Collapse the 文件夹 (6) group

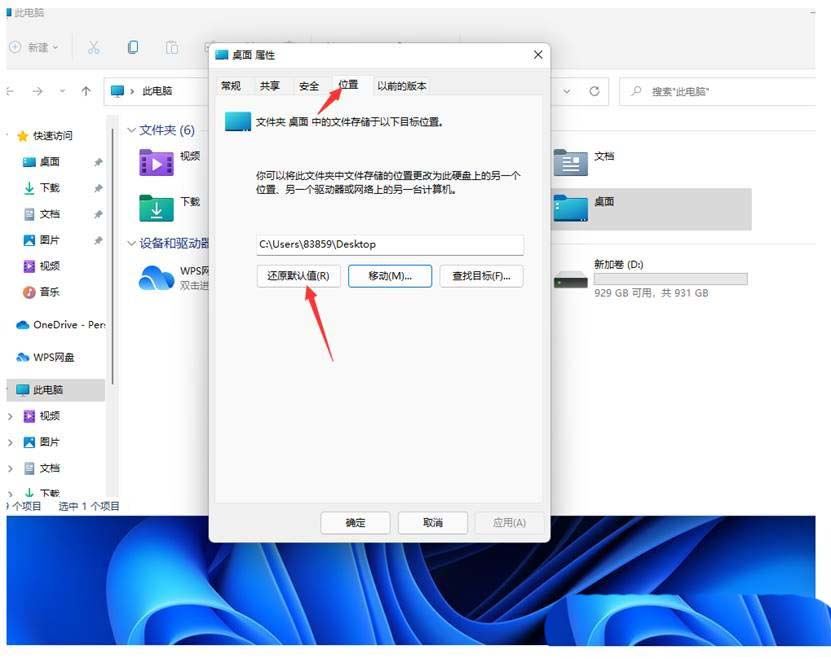[x=131, y=130]
